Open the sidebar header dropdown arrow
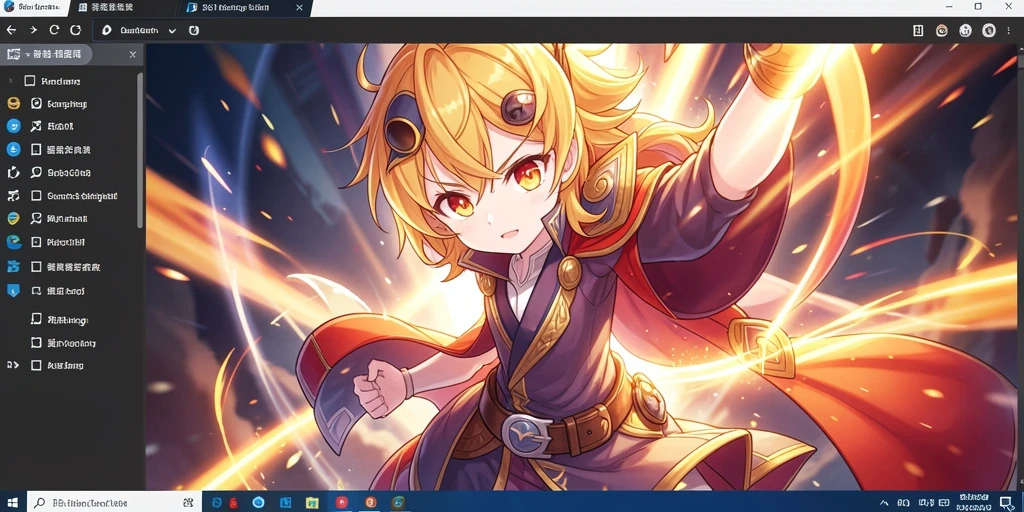This screenshot has height=512, width=1024. (x=28, y=55)
